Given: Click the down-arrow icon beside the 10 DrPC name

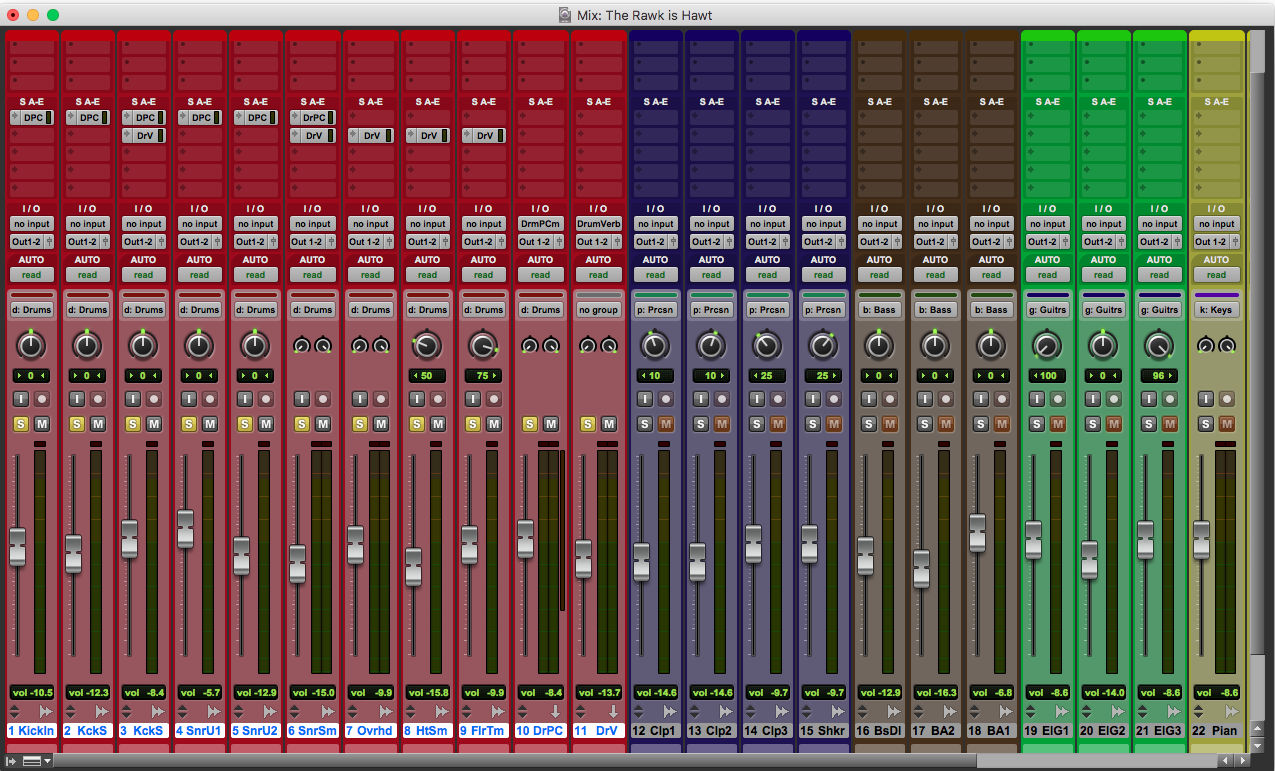Looking at the screenshot, I should pyautogui.click(x=556, y=712).
